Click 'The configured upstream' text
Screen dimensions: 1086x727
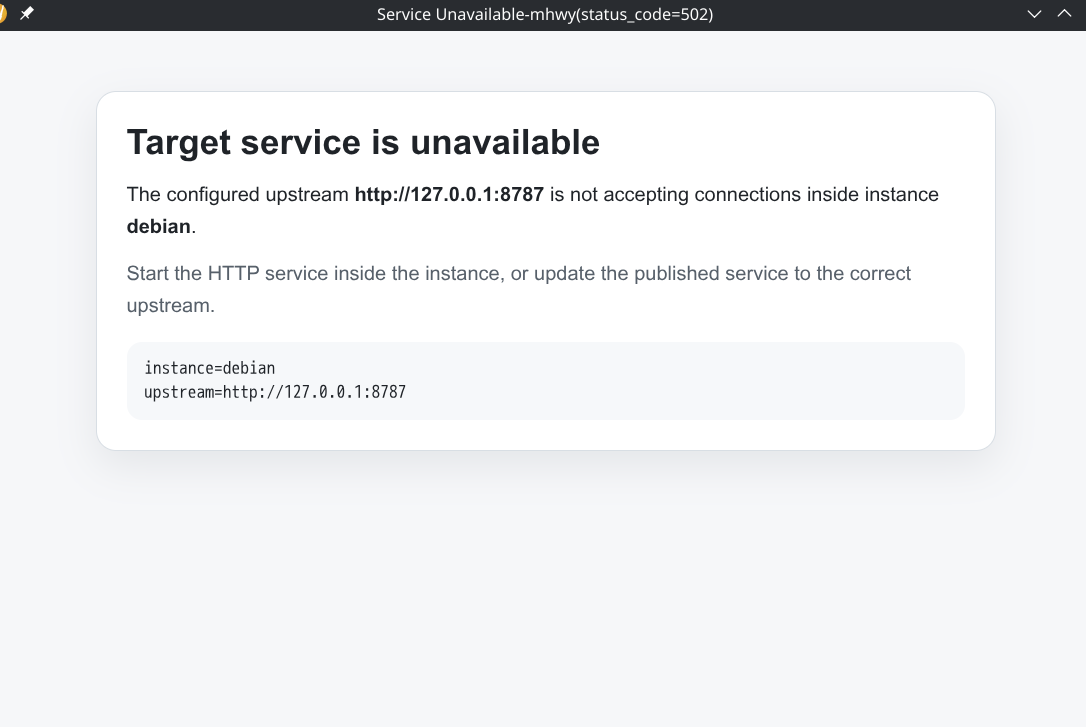point(238,195)
